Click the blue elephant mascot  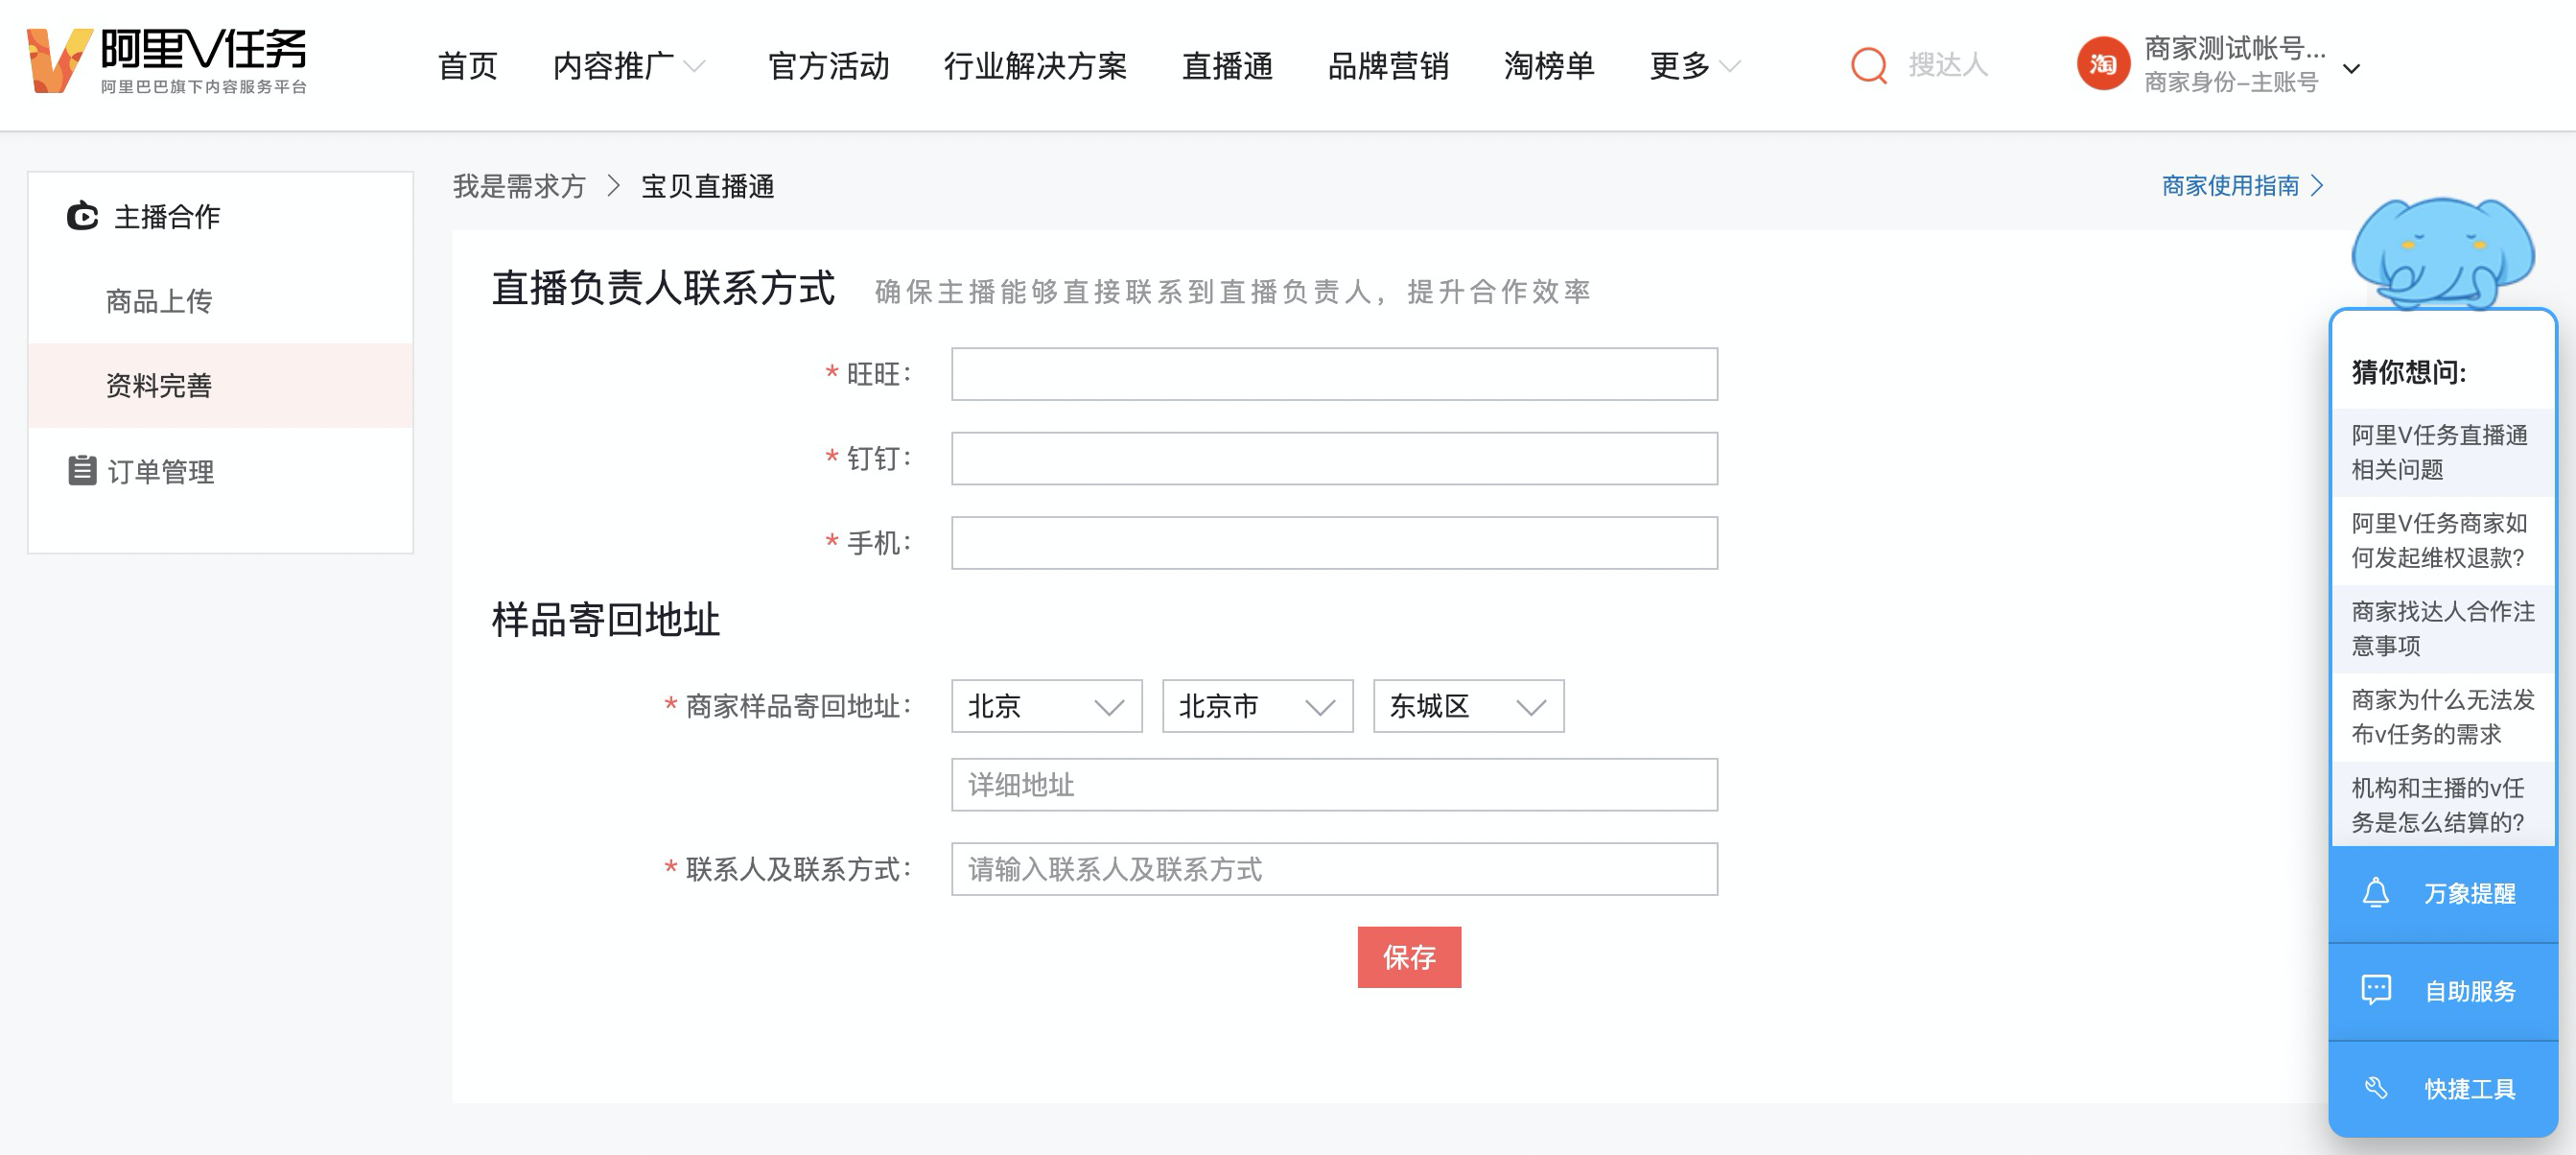(2441, 252)
